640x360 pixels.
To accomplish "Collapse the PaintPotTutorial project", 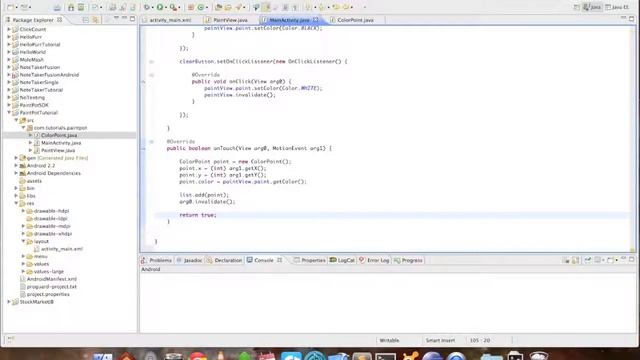I will point(9,112).
